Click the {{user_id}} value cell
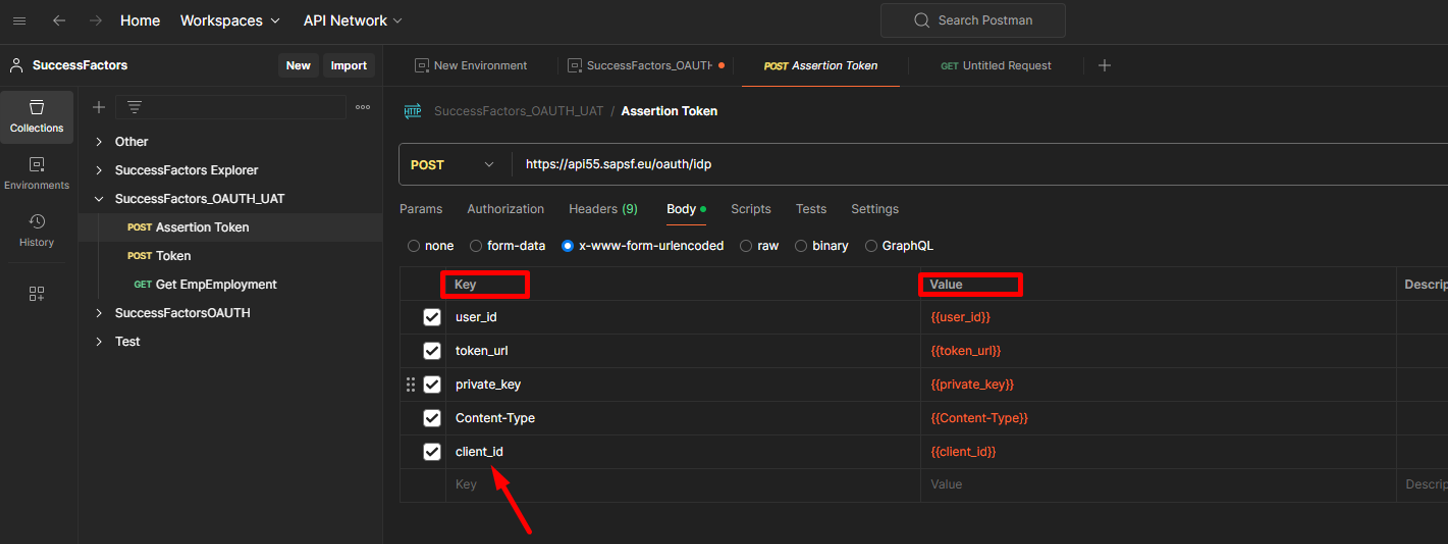The height and width of the screenshot is (544, 1448). point(1158,317)
